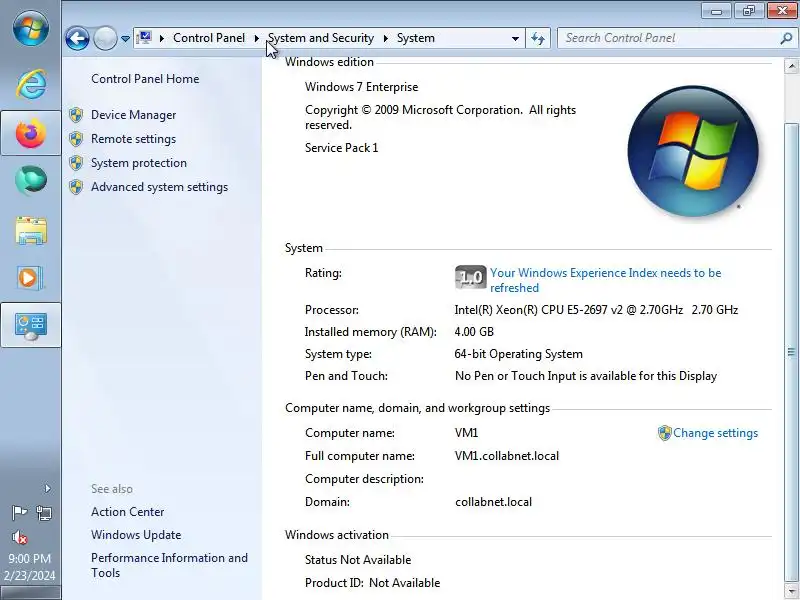The image size is (800, 600).
Task: Select the Control Panel taskbar button
Action: point(31,326)
